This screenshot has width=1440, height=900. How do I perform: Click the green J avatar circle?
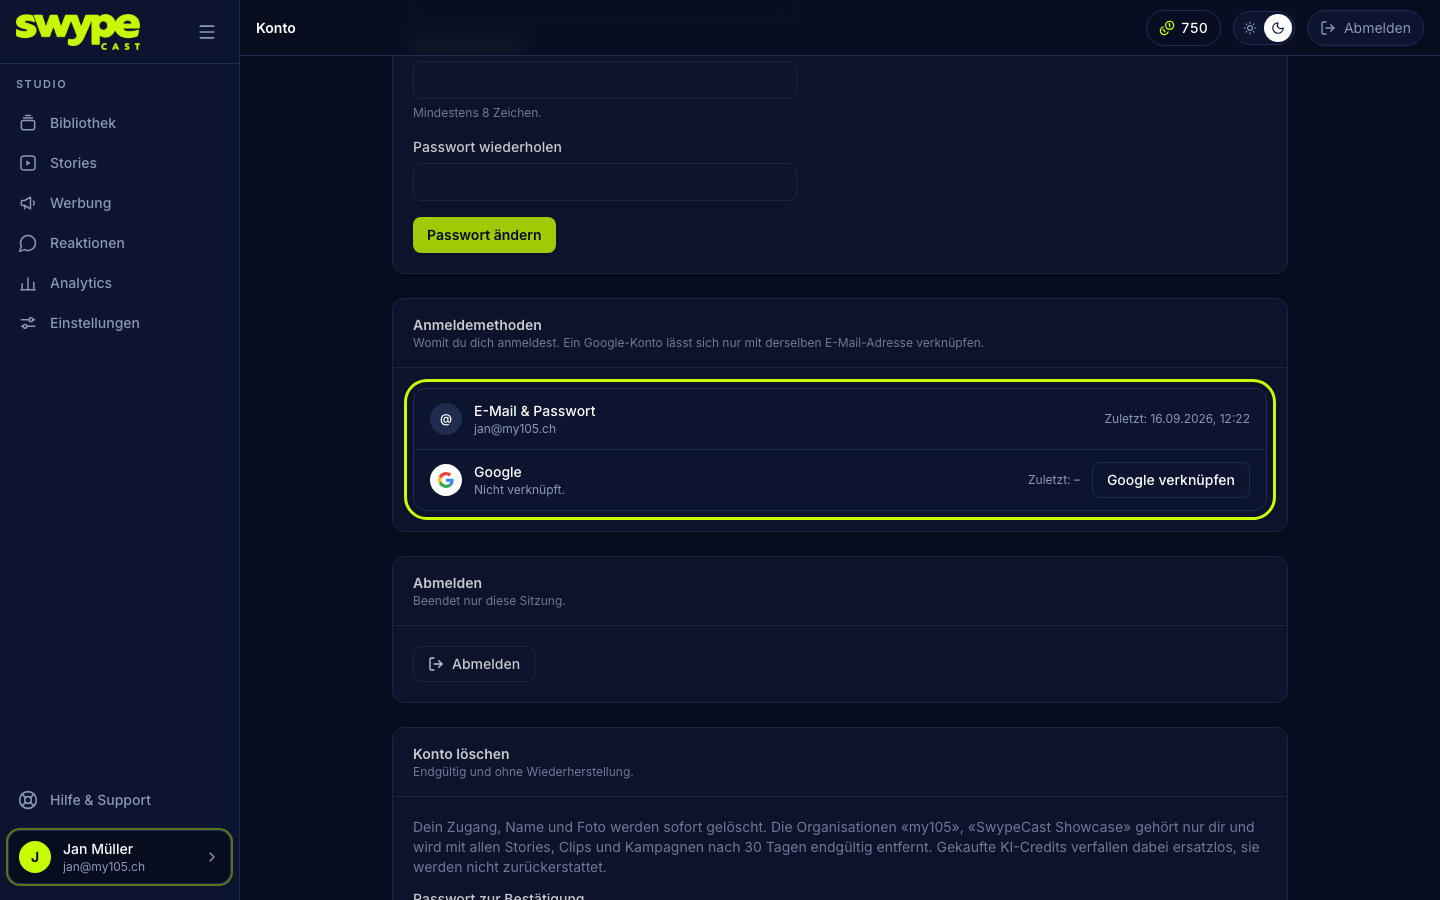point(35,857)
